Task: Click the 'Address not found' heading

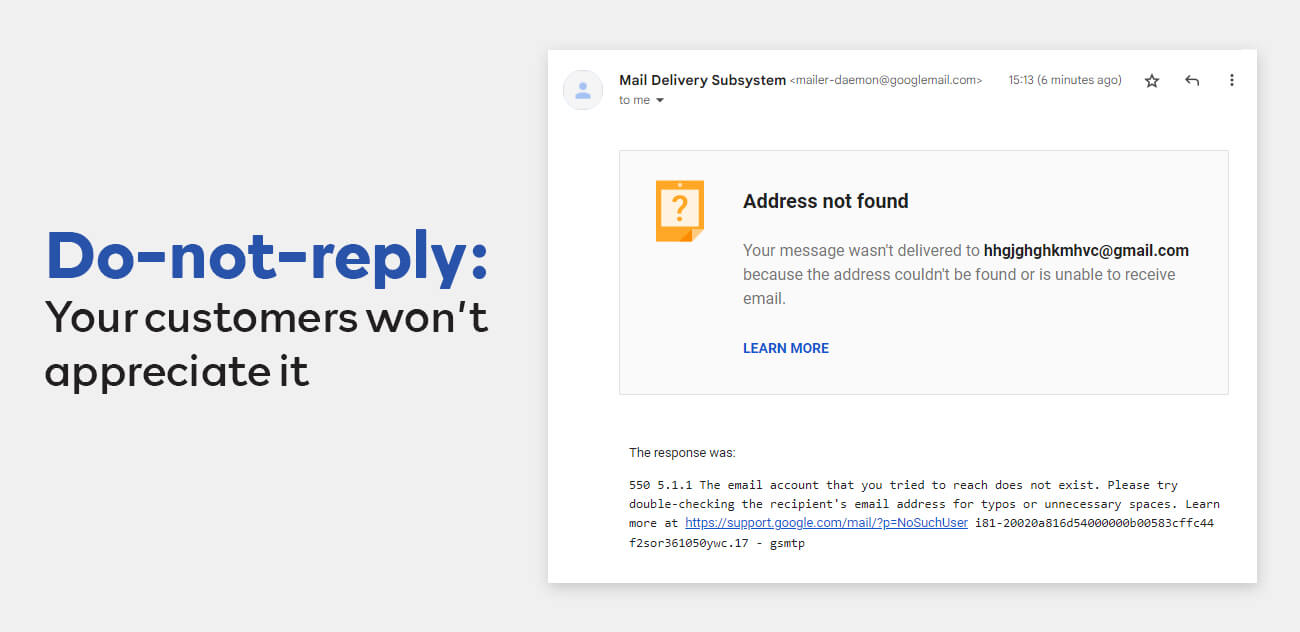Action: click(x=826, y=201)
